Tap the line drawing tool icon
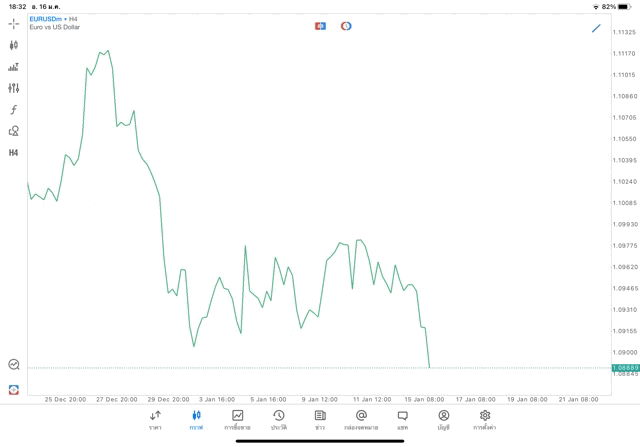Image resolution: width=640 pixels, height=447 pixels. tap(596, 28)
